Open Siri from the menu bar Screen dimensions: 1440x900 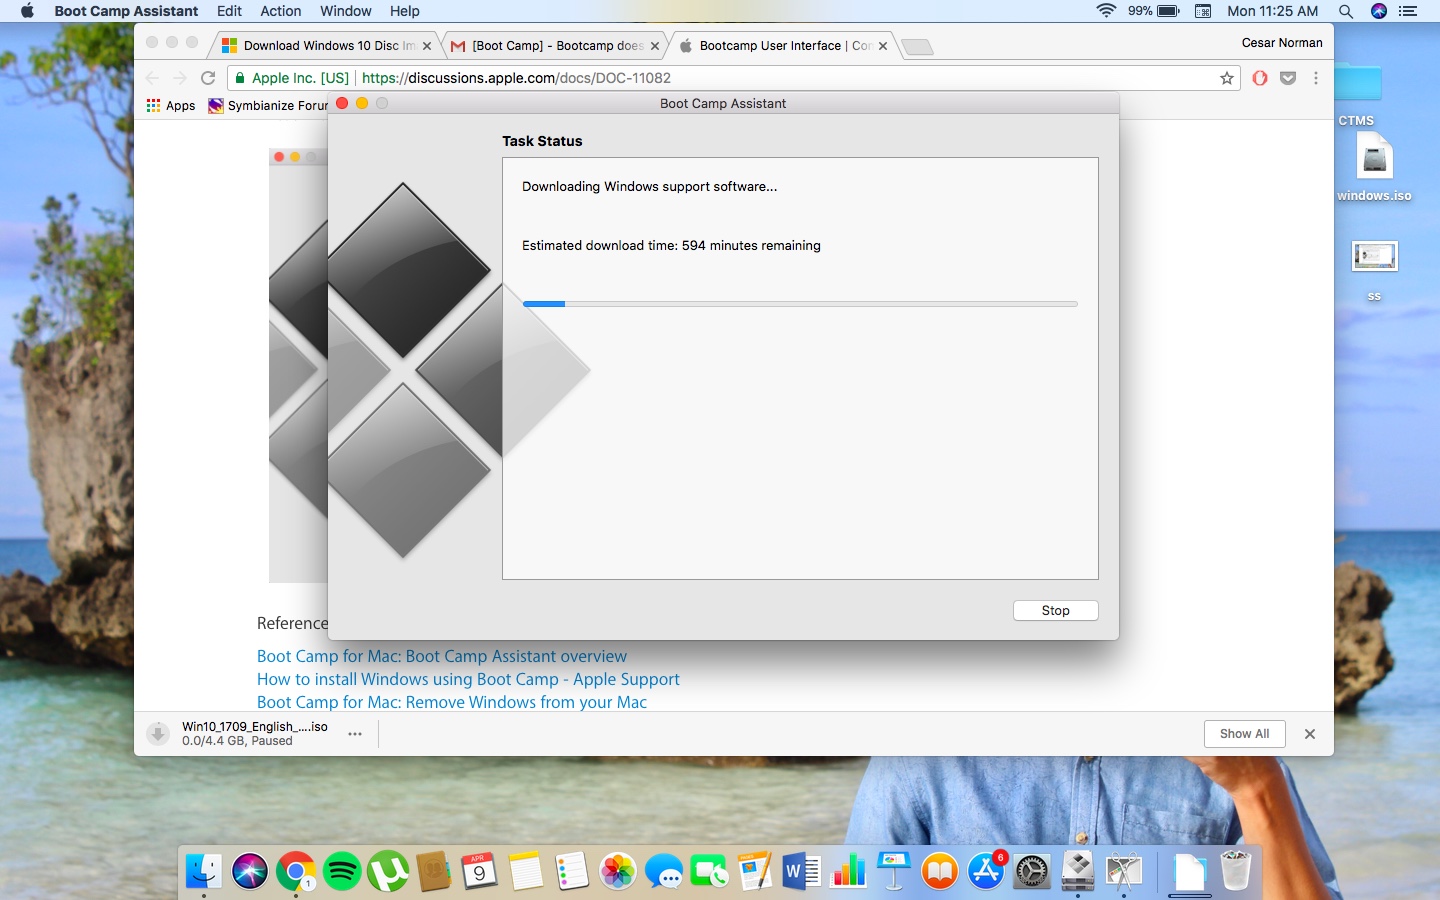click(1379, 11)
